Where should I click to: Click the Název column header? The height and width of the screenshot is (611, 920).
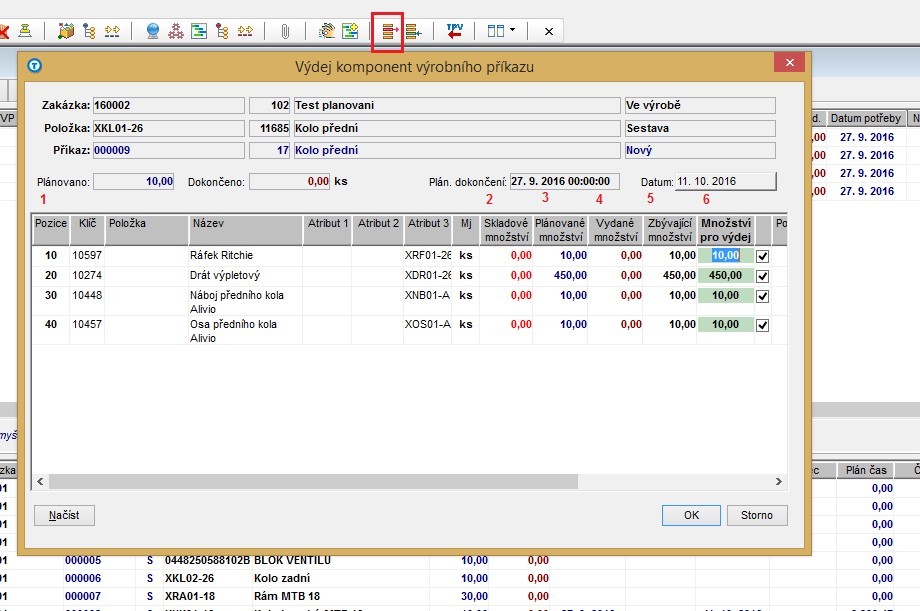click(x=245, y=229)
